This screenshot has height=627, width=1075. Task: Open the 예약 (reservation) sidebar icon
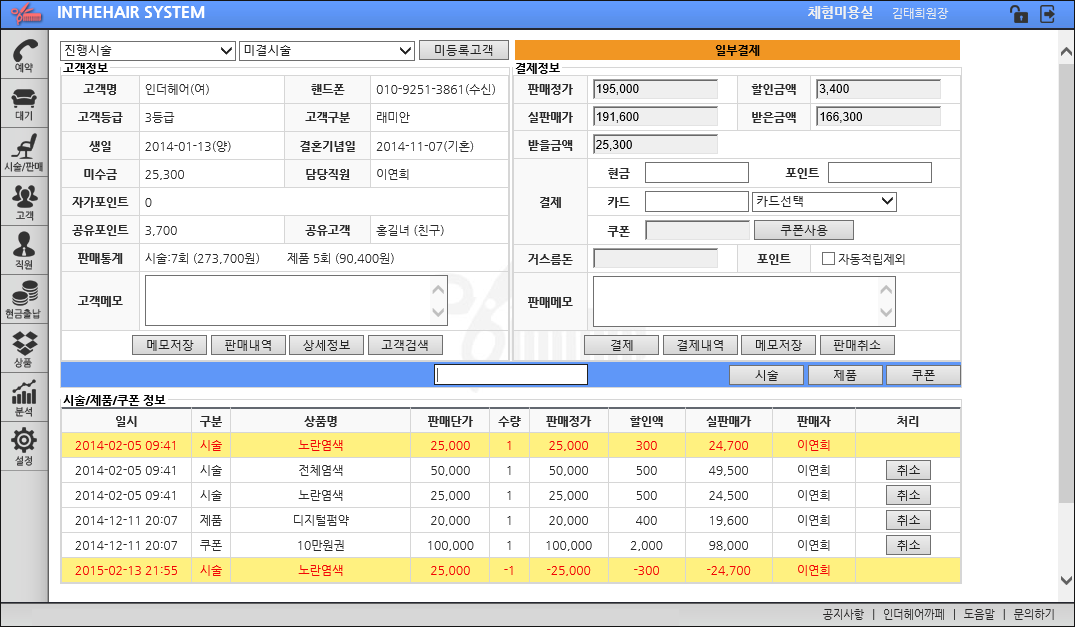(x=24, y=54)
